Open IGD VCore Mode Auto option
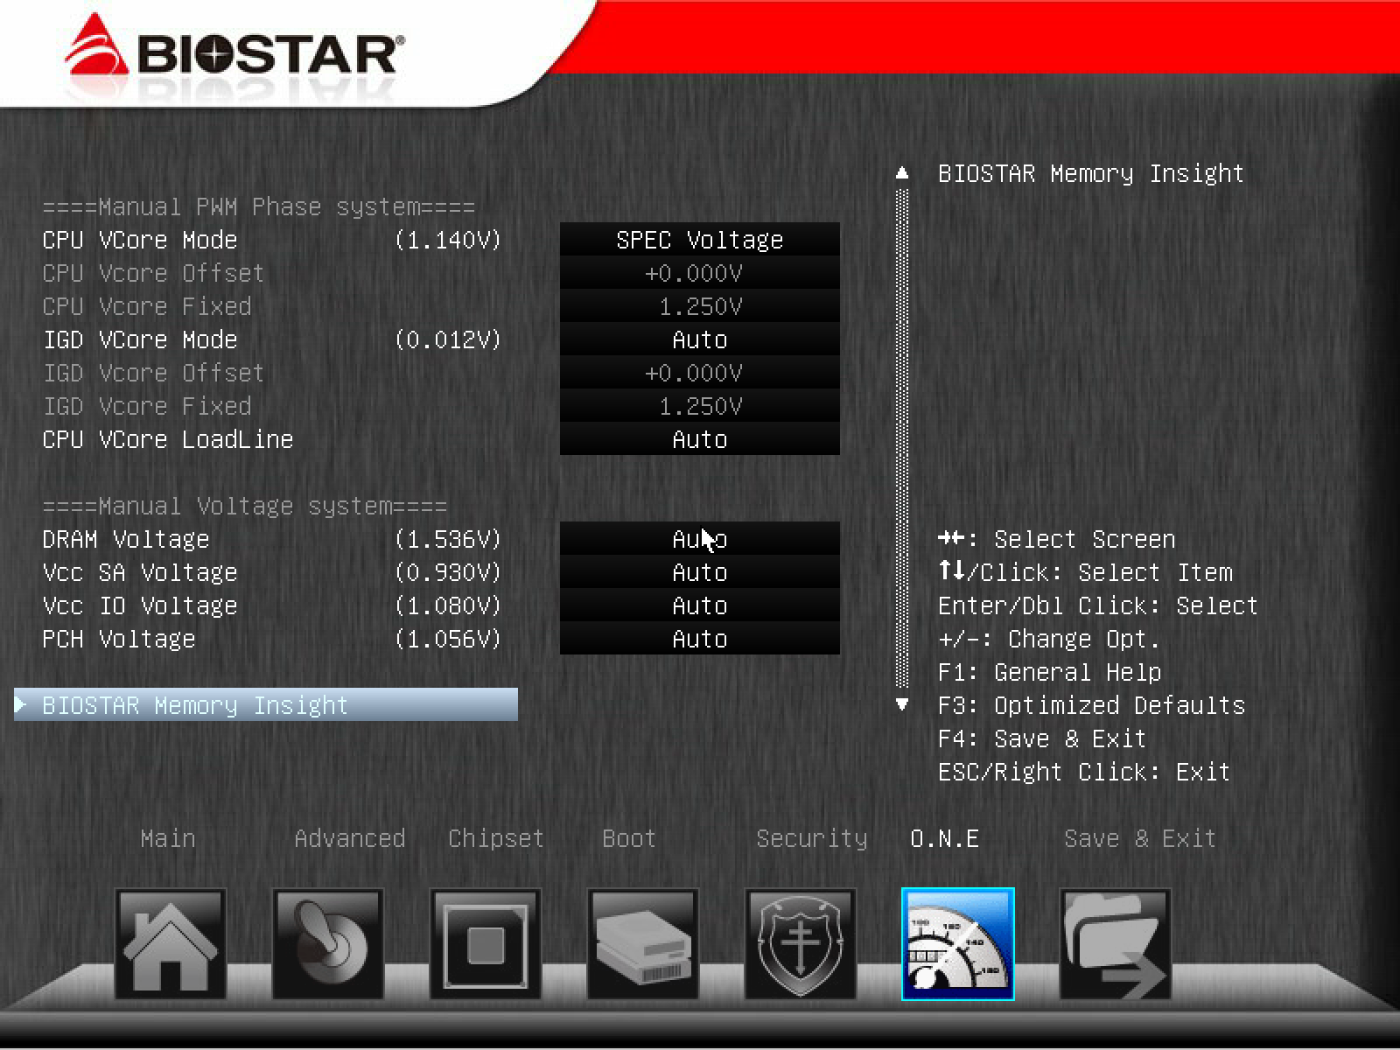1400x1050 pixels. (x=700, y=340)
